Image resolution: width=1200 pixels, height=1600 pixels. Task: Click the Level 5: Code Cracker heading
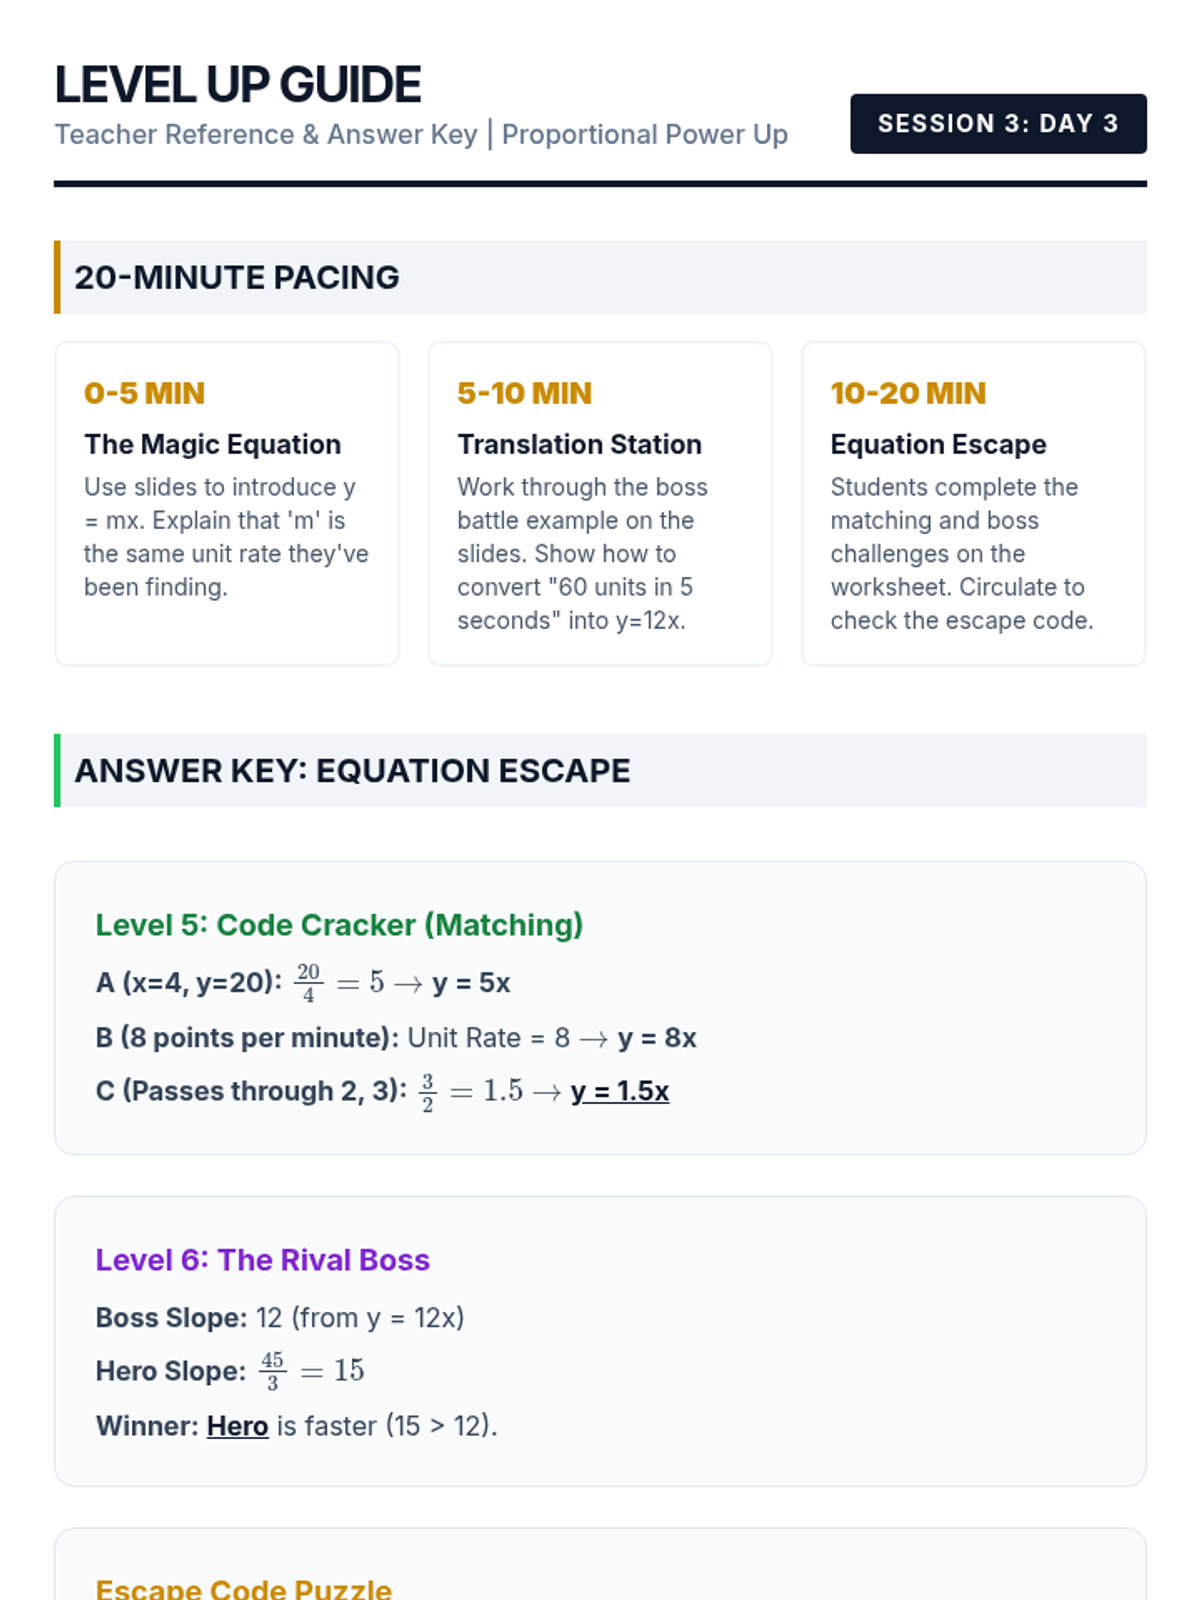pos(339,925)
